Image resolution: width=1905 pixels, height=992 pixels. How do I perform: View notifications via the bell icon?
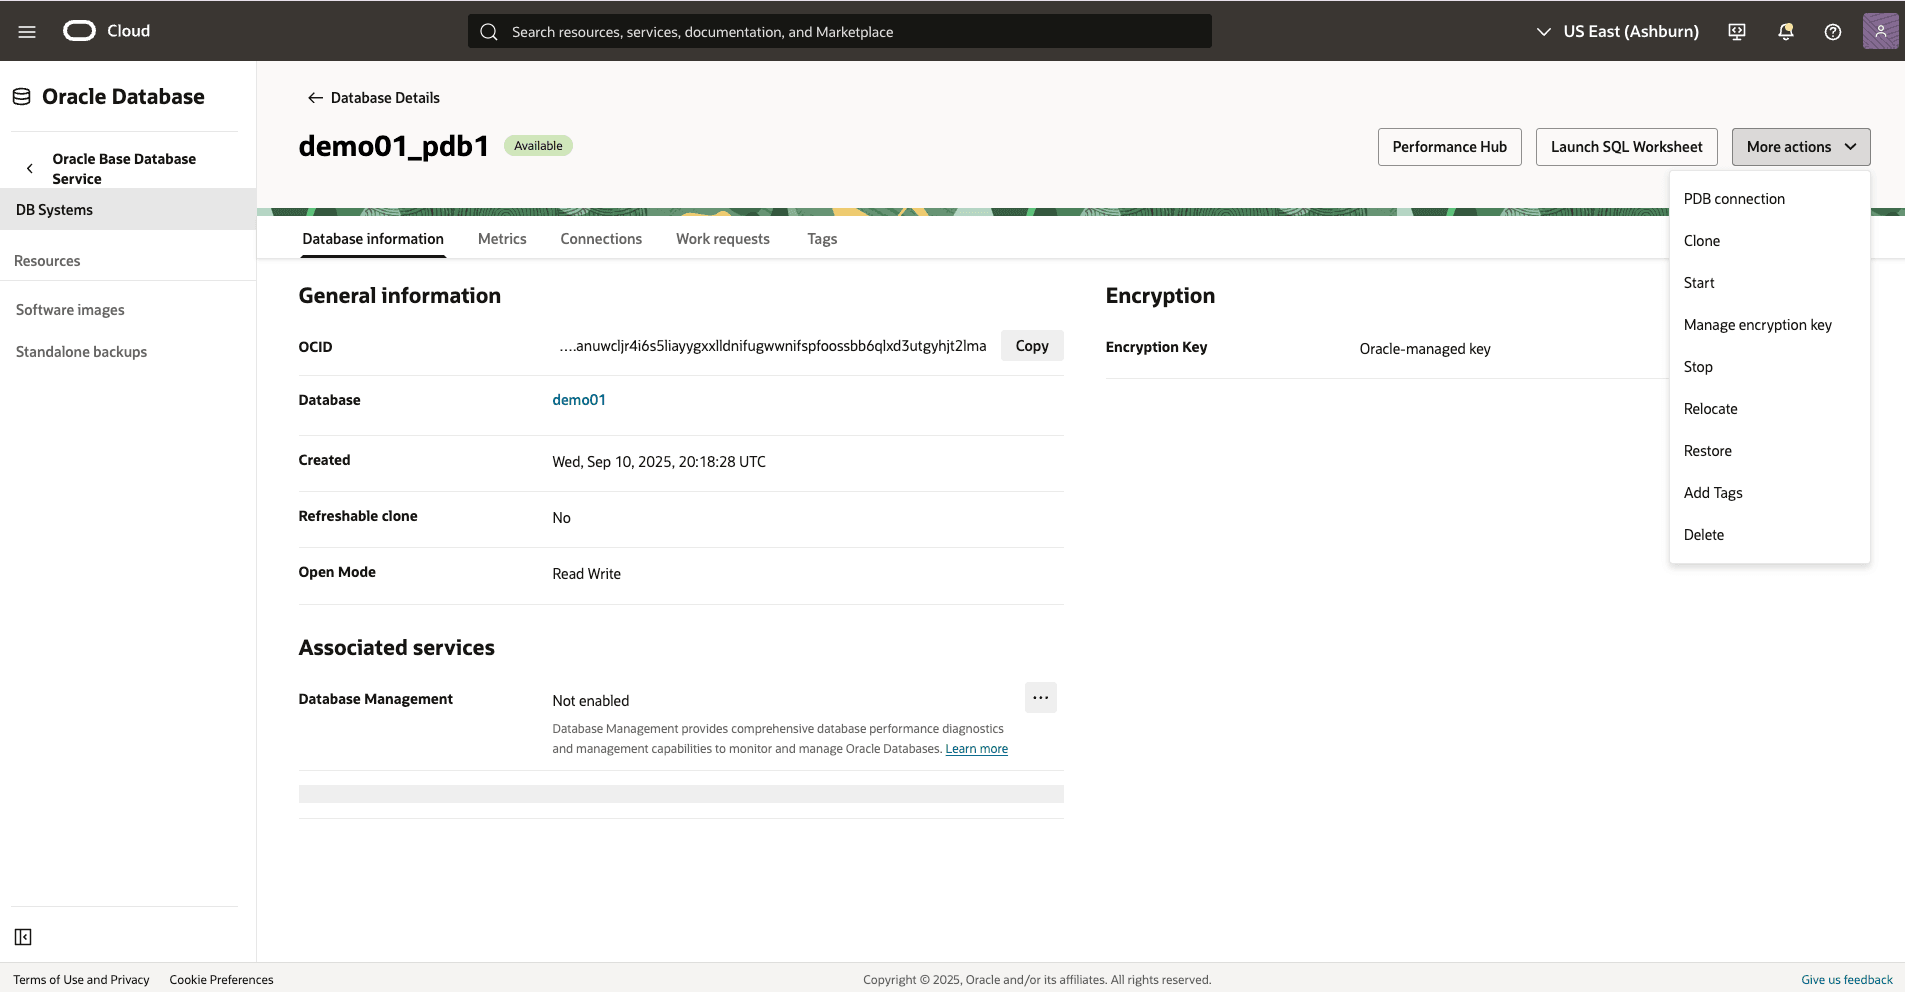(1784, 31)
